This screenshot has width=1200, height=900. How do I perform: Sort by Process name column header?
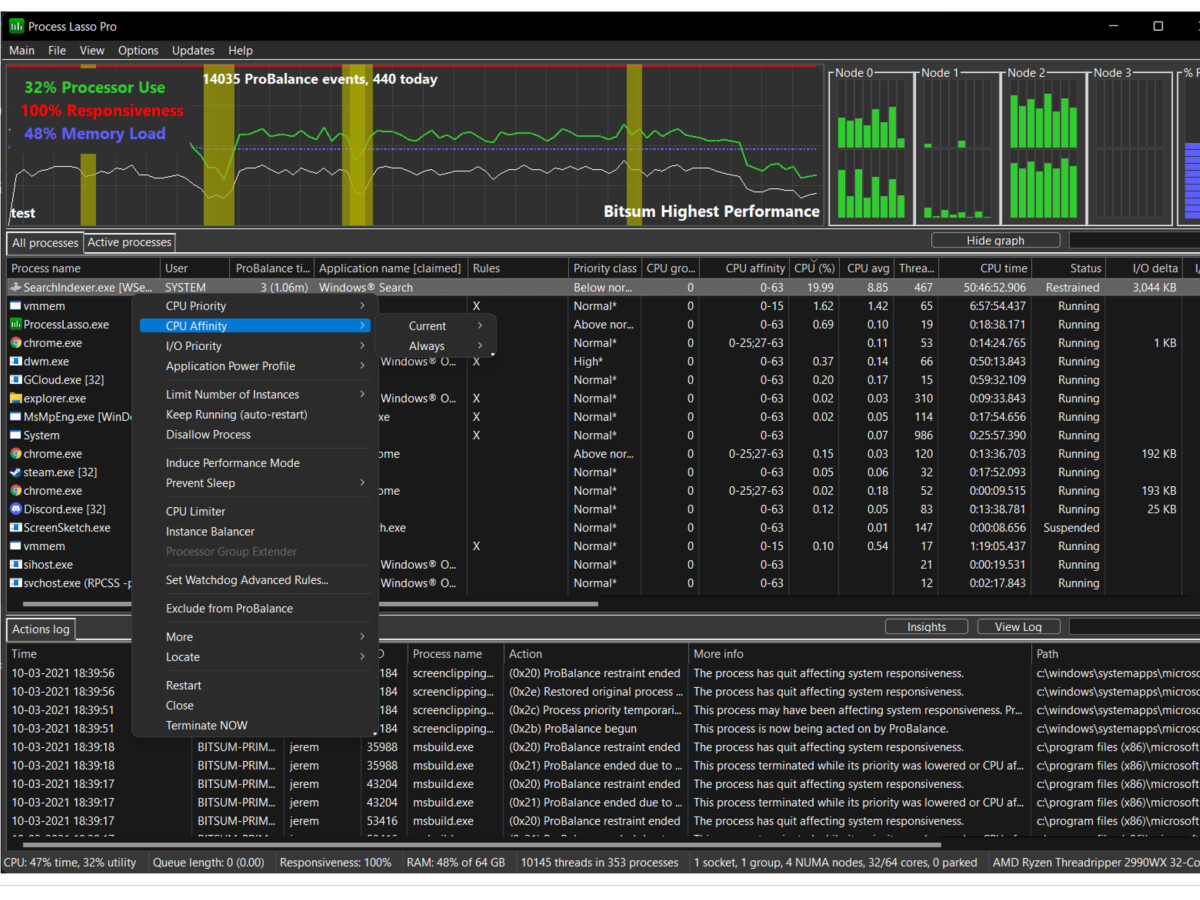tap(84, 268)
